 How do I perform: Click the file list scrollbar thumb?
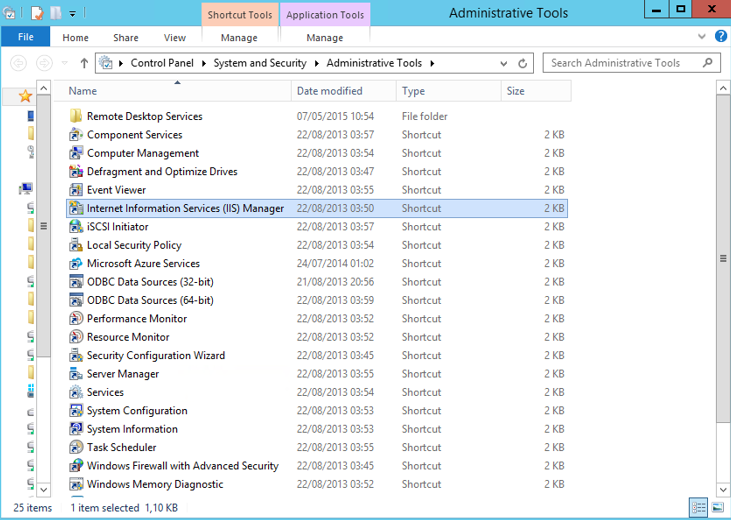point(723,257)
